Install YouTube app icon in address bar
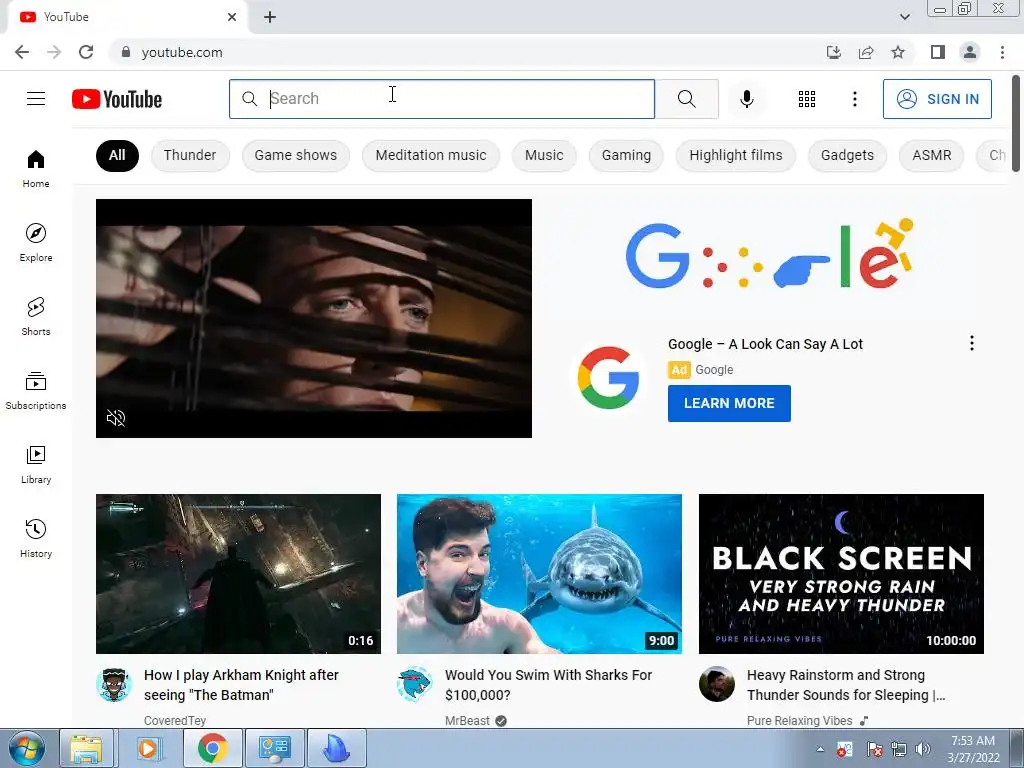 coord(833,52)
